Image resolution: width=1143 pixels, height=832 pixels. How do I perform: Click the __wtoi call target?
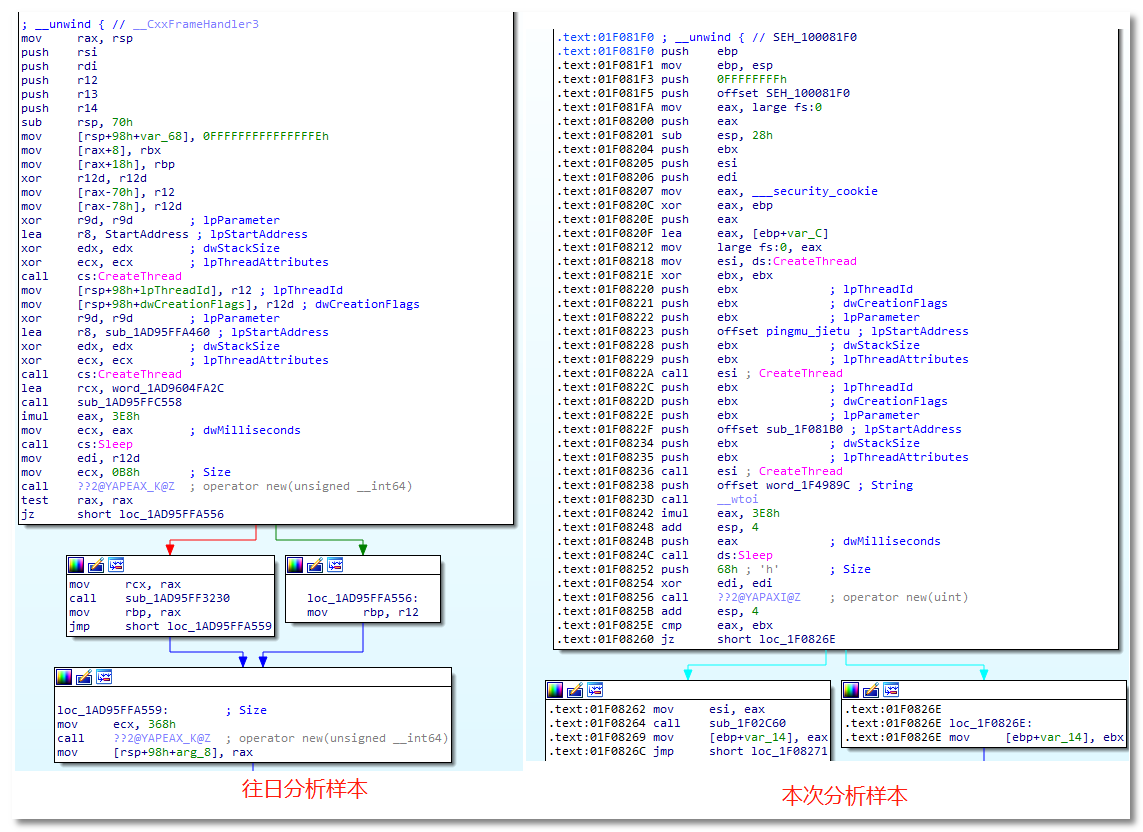pos(737,499)
